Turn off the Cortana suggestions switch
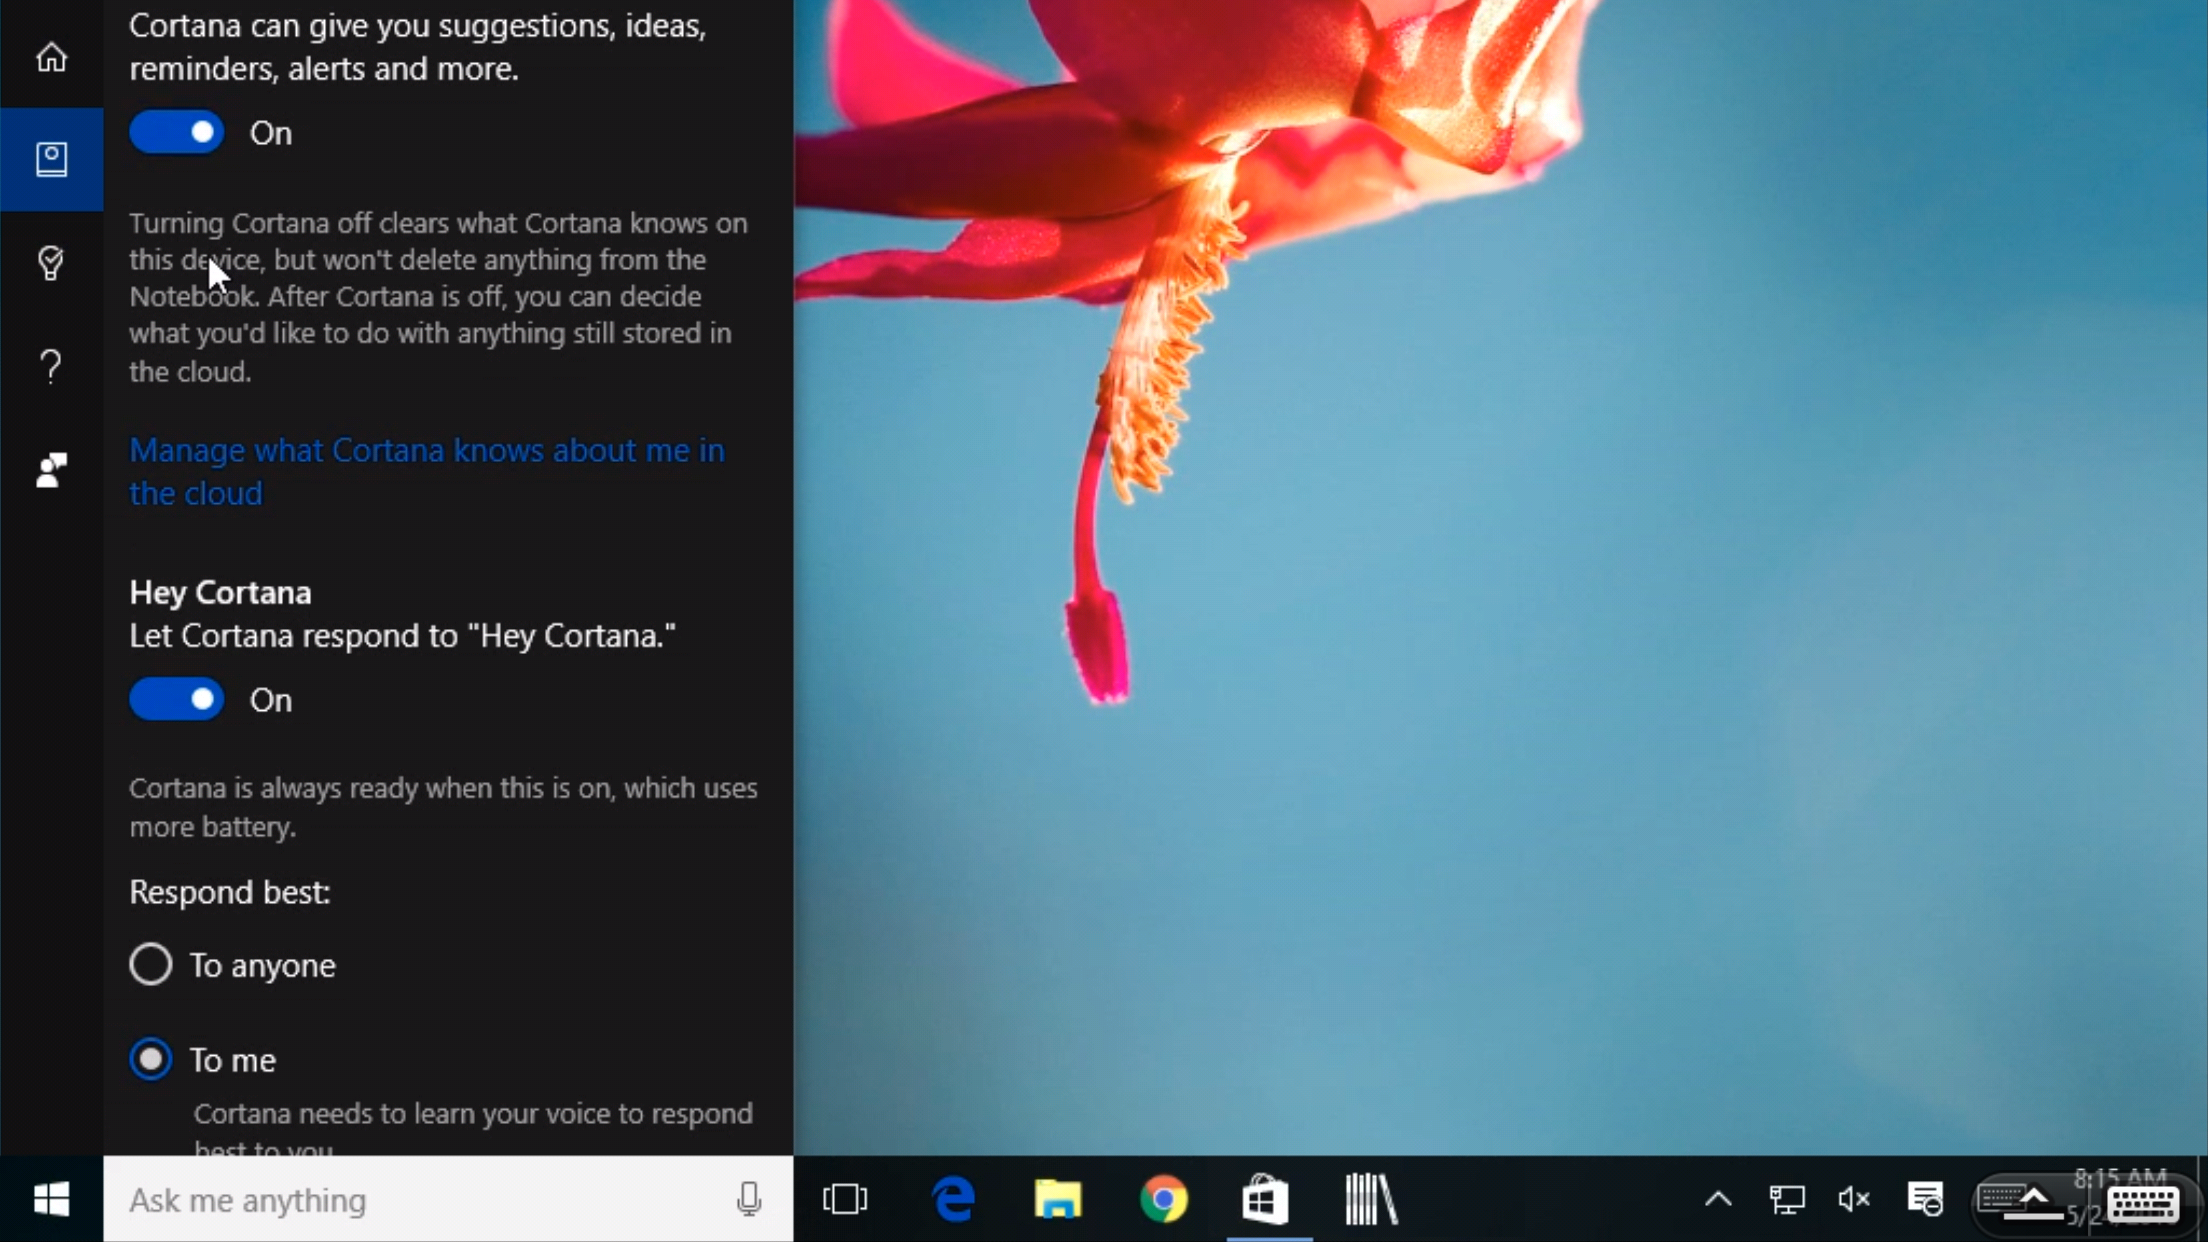This screenshot has width=2208, height=1242. click(x=176, y=132)
